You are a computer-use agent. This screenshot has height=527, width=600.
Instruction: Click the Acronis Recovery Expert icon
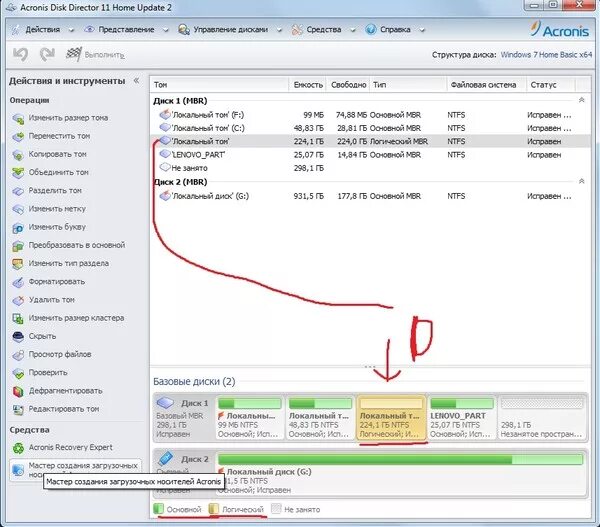18,448
